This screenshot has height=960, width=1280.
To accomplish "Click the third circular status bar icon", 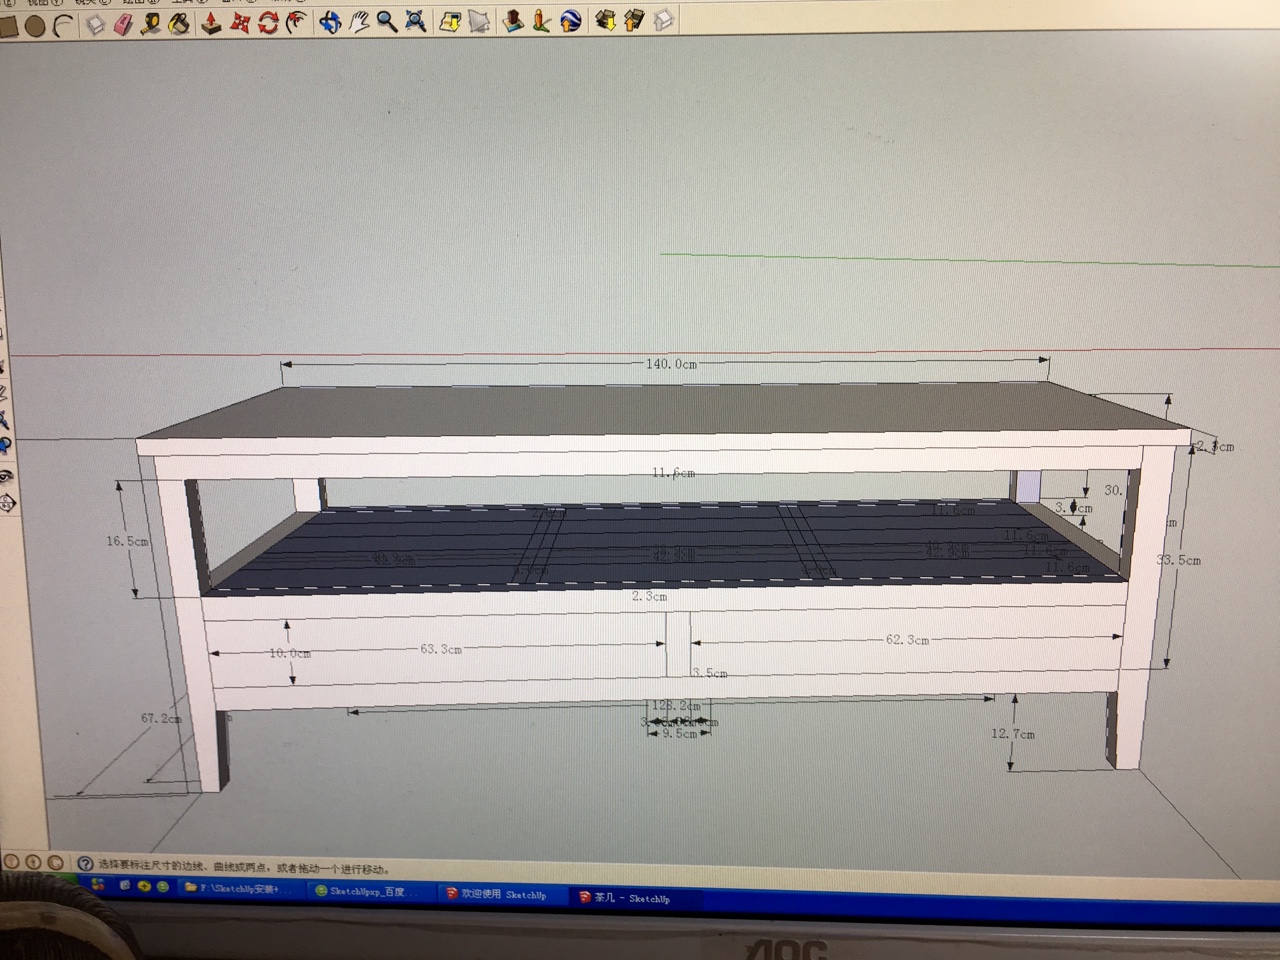I will [55, 862].
